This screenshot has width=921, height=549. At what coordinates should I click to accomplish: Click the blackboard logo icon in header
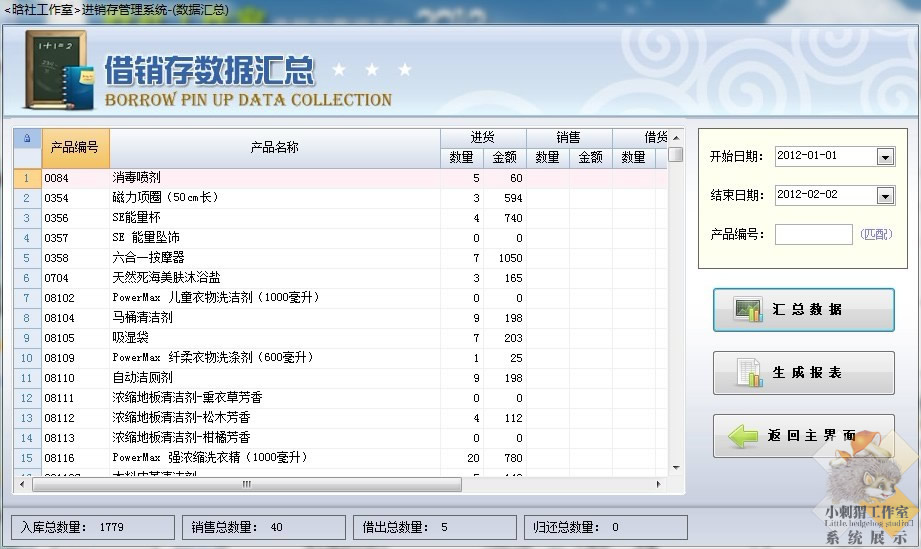pos(55,70)
